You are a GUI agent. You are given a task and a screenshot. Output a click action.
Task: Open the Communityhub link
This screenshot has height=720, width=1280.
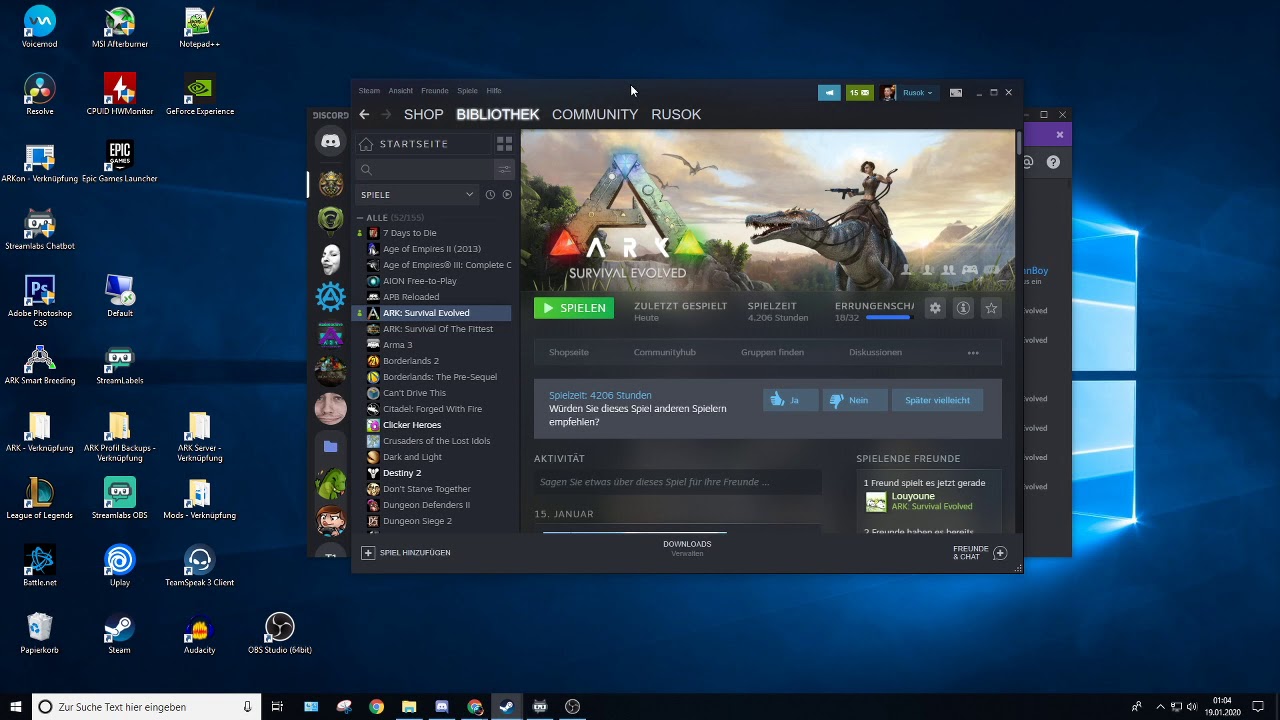664,352
